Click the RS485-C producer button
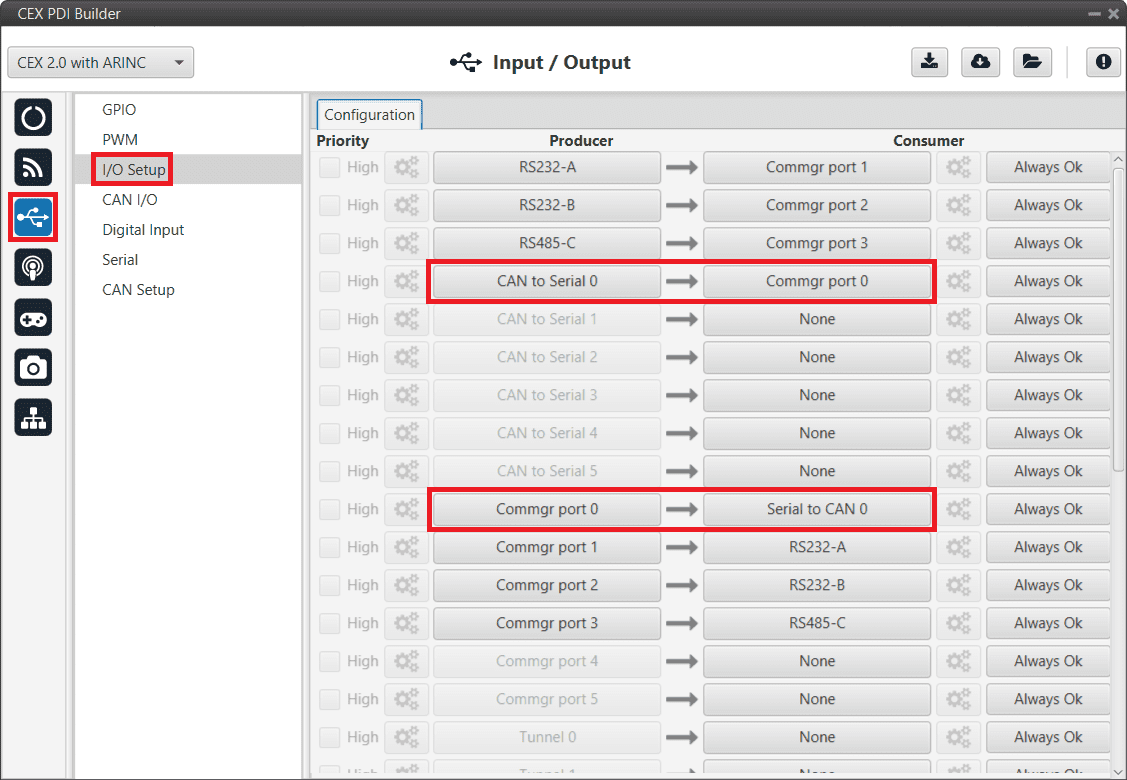Screen dimensions: 1127x780 [546, 244]
